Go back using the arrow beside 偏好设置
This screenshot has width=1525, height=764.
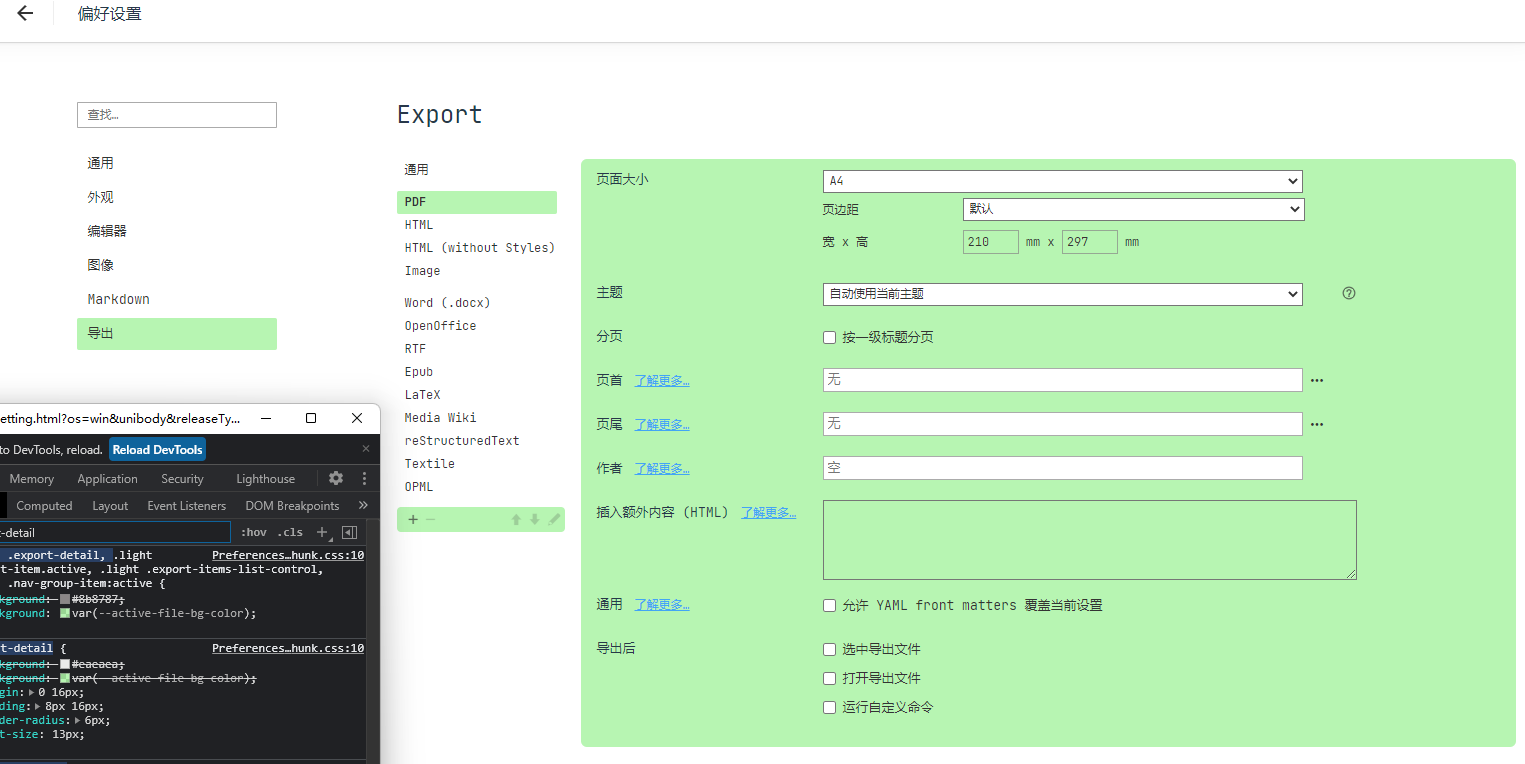(x=25, y=13)
